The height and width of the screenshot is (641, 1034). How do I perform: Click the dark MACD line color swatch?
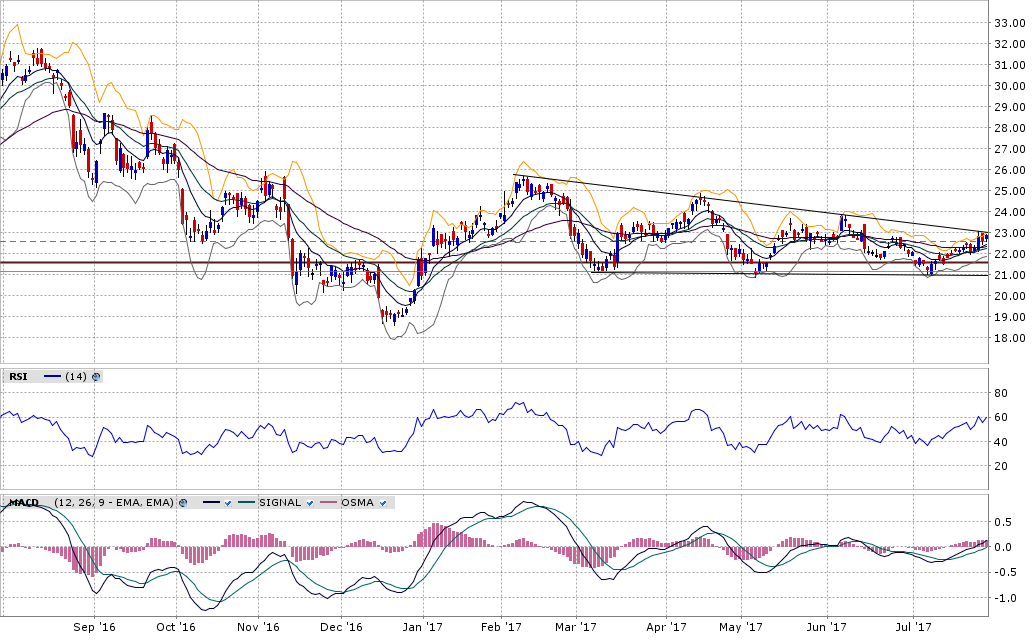click(211, 503)
